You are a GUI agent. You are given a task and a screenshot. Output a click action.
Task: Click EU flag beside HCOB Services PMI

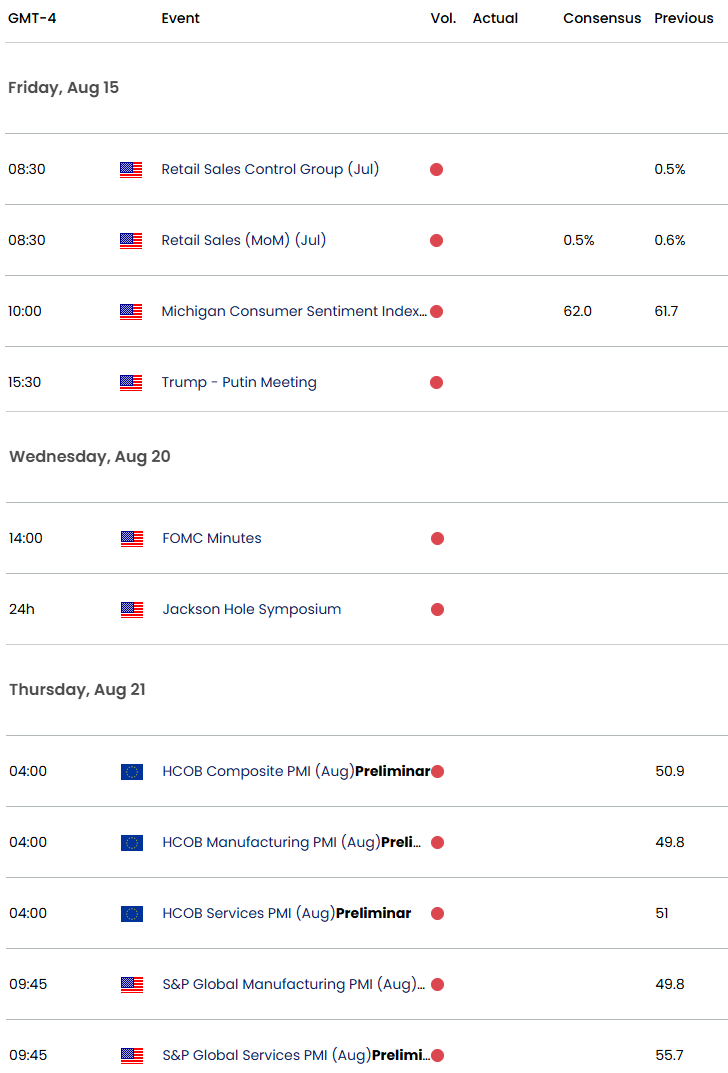coord(132,913)
